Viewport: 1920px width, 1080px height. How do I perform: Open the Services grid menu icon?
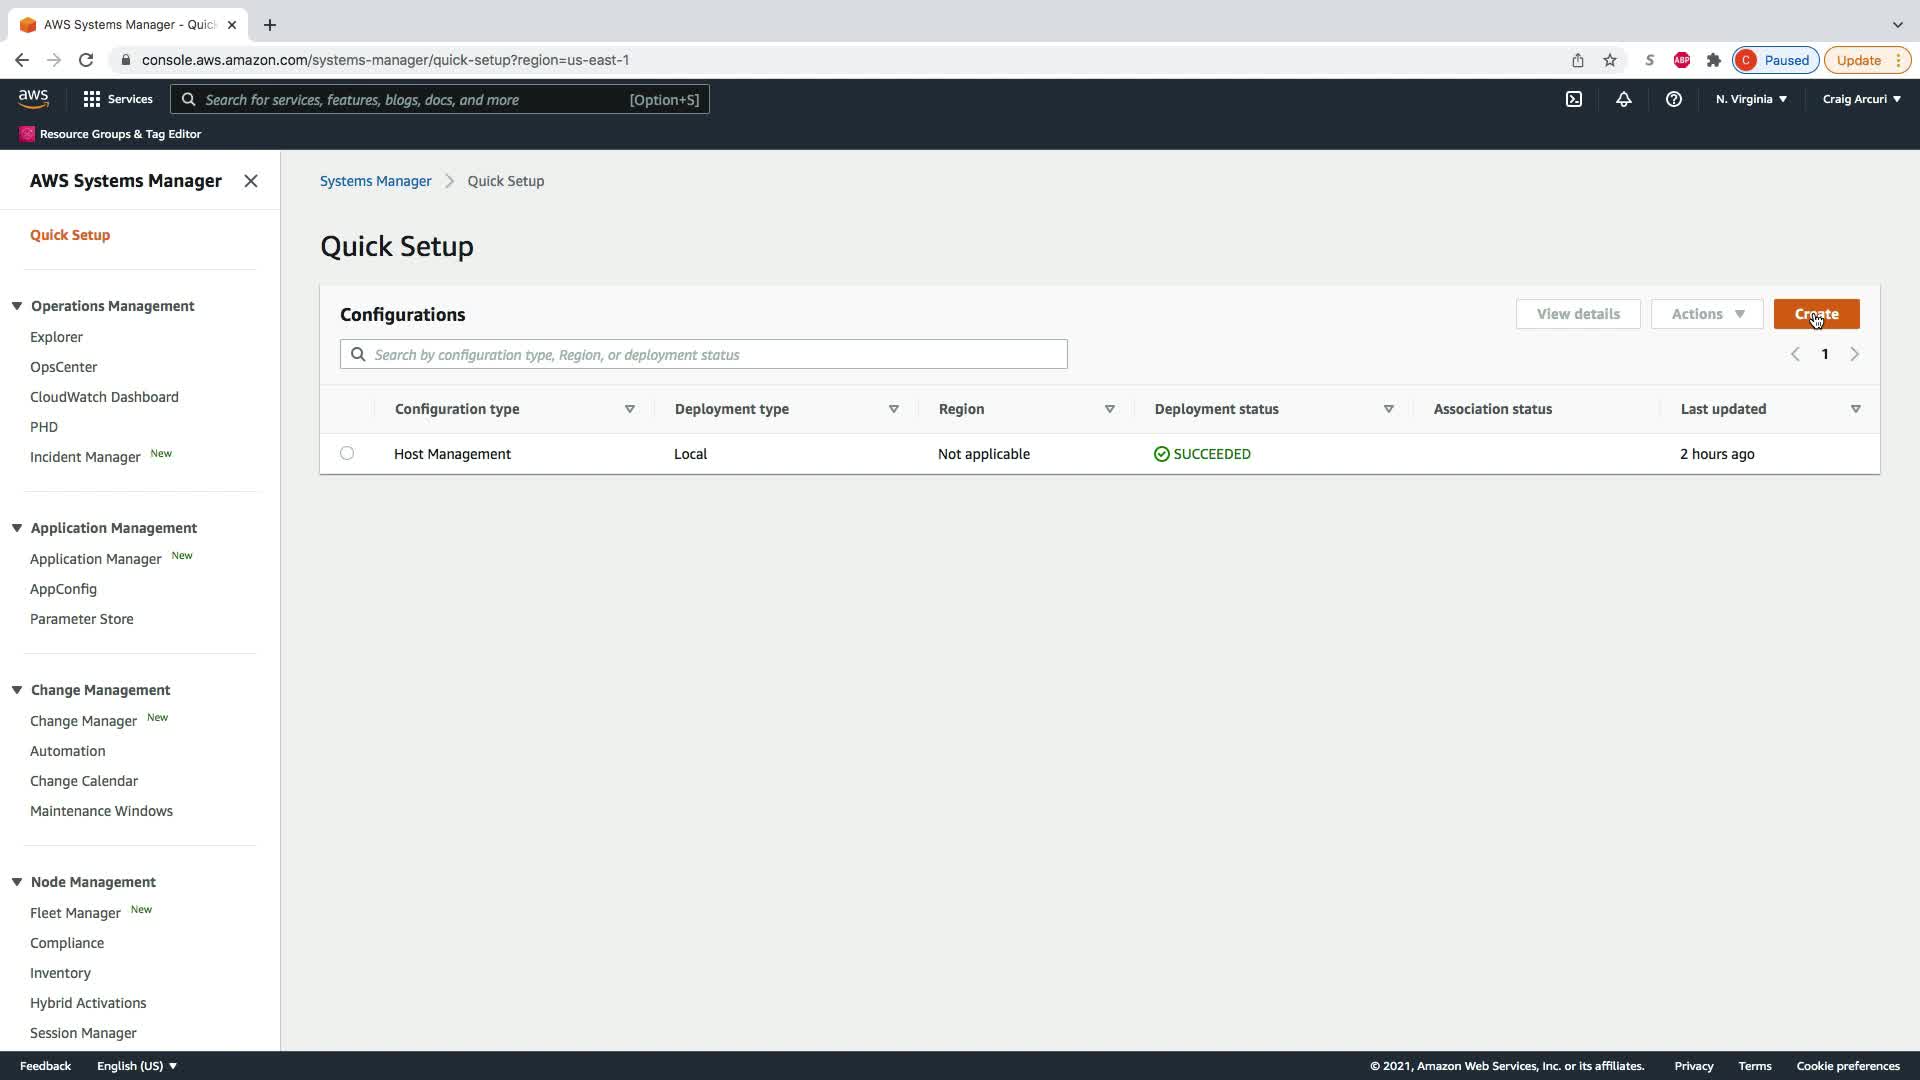tap(92, 99)
